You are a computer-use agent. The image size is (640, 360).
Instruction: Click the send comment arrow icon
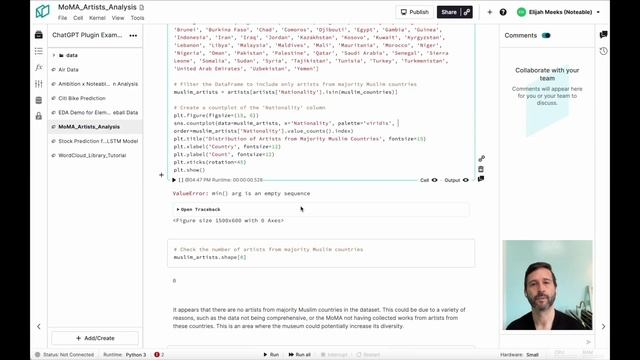click(x=588, y=342)
